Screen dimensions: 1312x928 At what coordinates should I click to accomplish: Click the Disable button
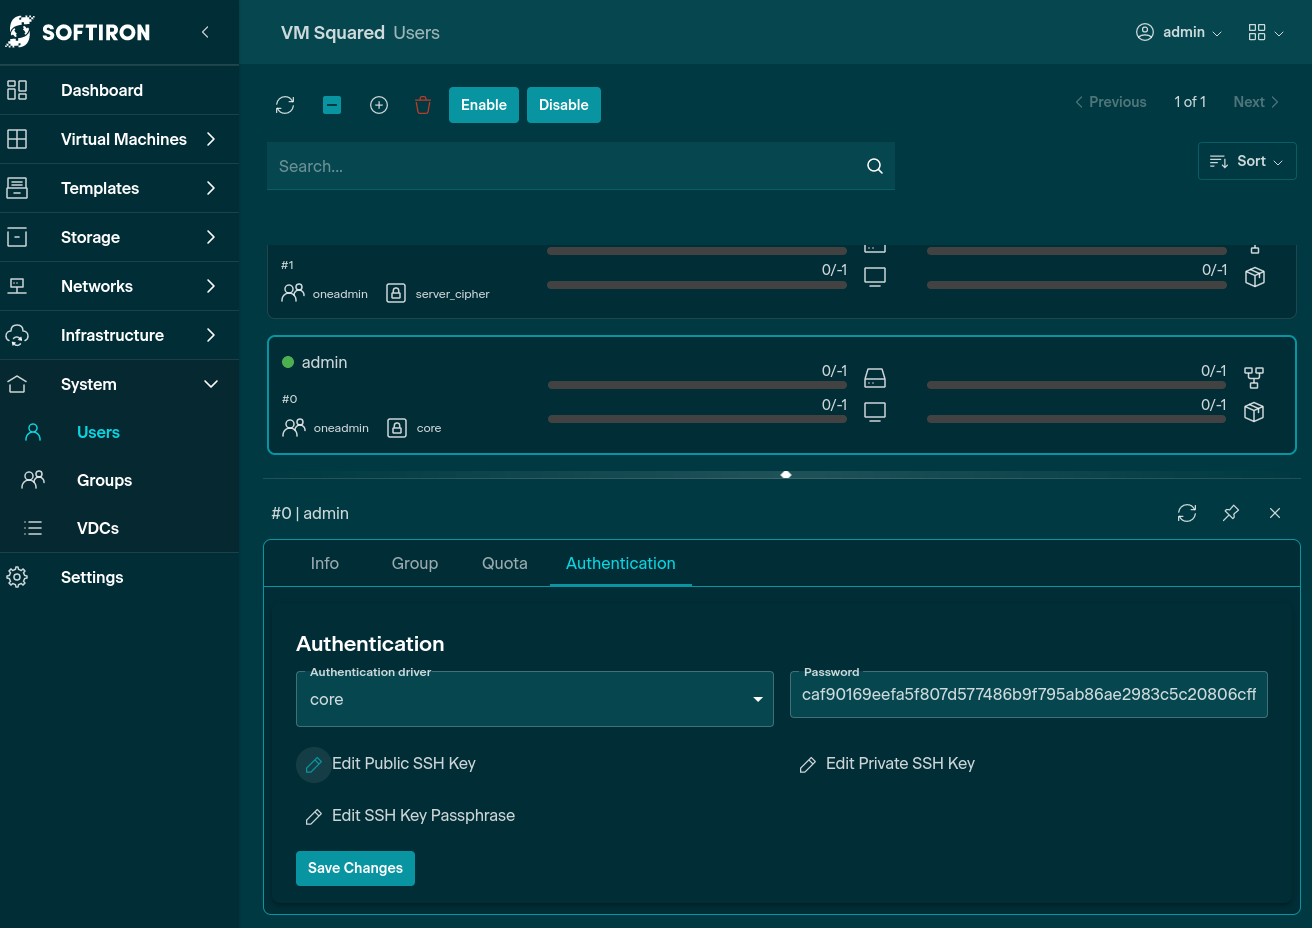[x=563, y=105]
